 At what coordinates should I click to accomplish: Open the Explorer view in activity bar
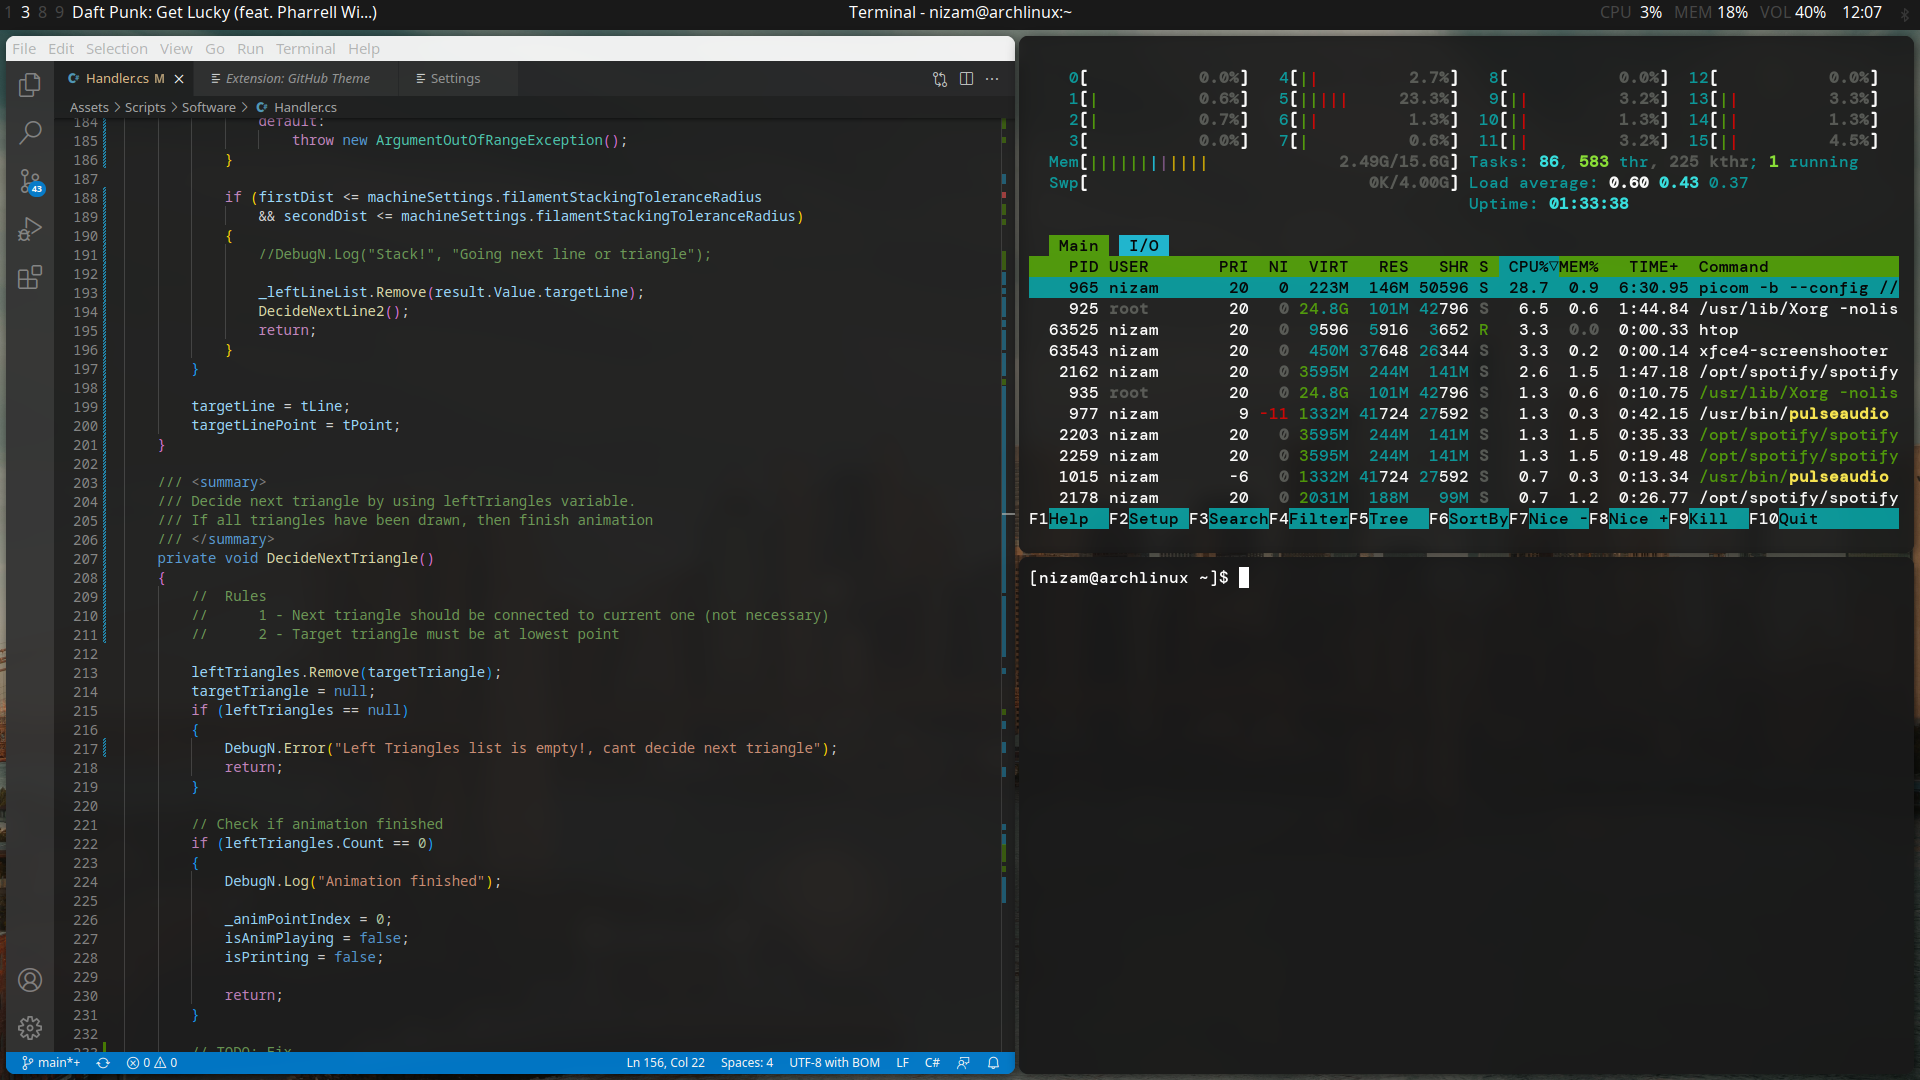(30, 85)
